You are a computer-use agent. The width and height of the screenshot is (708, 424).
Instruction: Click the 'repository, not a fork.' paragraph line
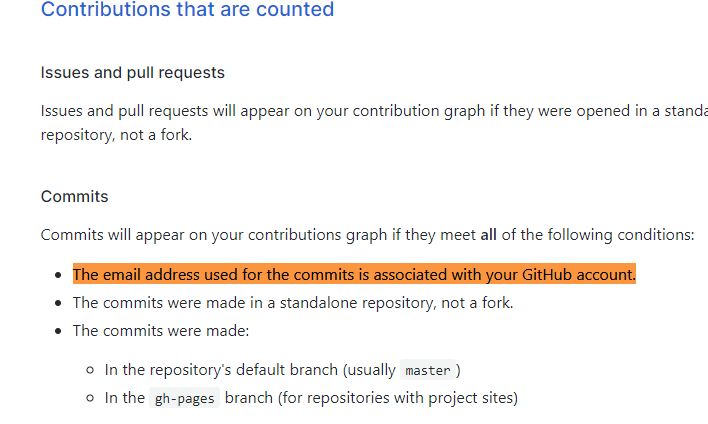pos(116,134)
